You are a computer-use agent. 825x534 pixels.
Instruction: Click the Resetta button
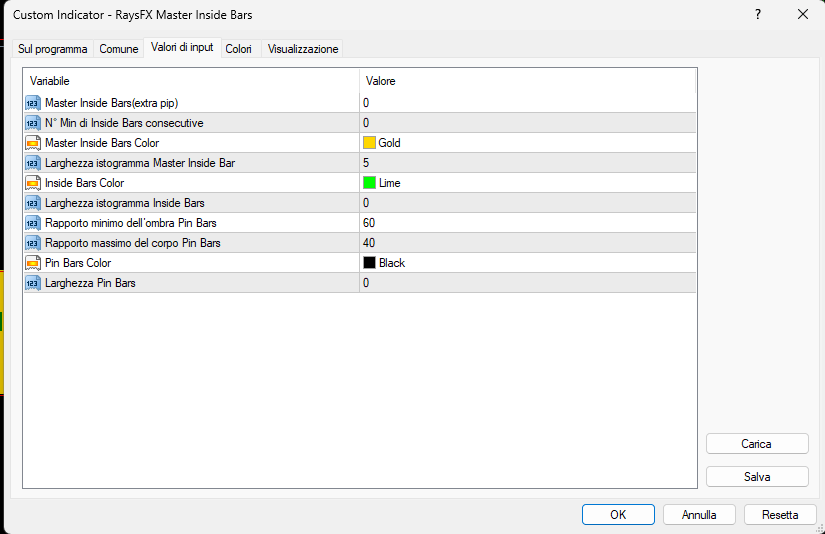point(780,515)
